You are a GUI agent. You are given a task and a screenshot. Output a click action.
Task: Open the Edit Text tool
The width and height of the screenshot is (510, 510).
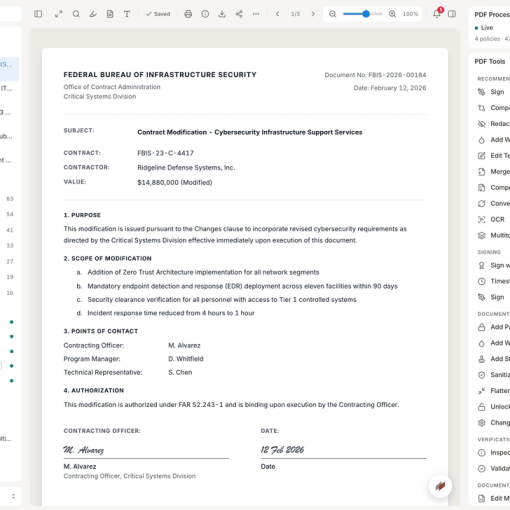(493, 156)
